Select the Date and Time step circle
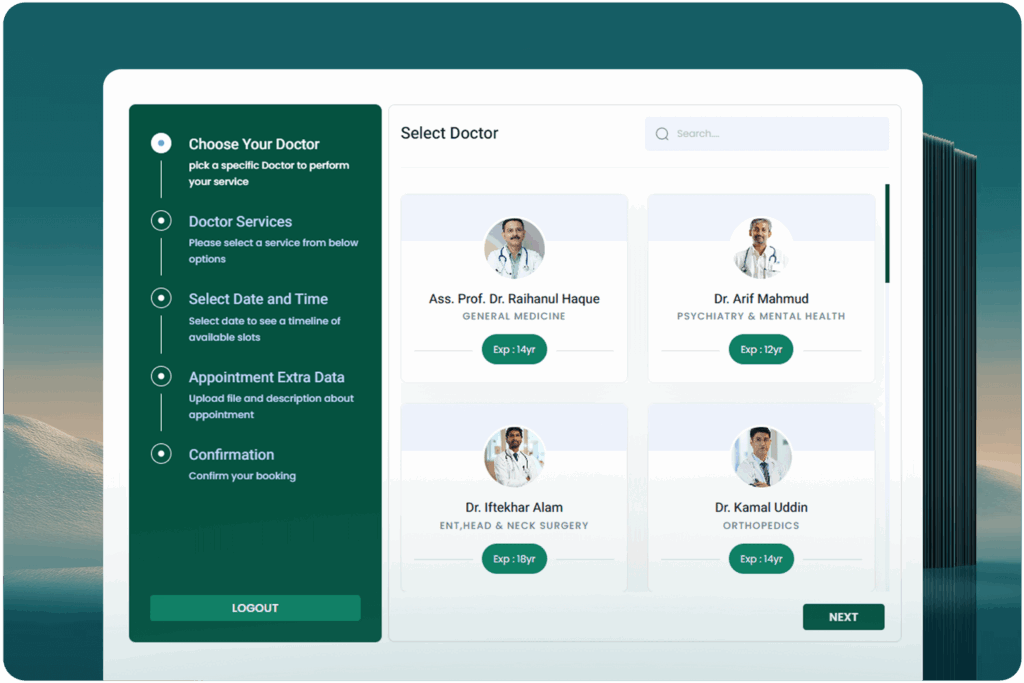This screenshot has width=1024, height=683. click(x=161, y=298)
